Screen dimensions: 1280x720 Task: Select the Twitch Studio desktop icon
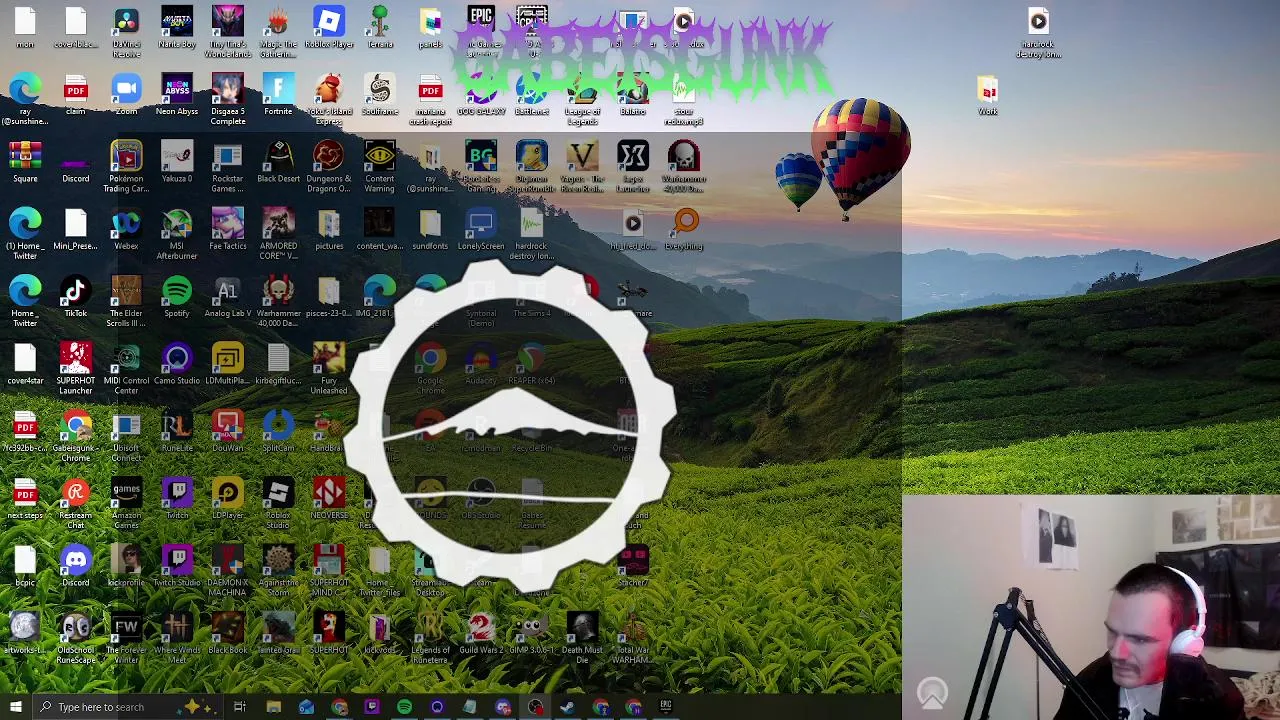177,564
